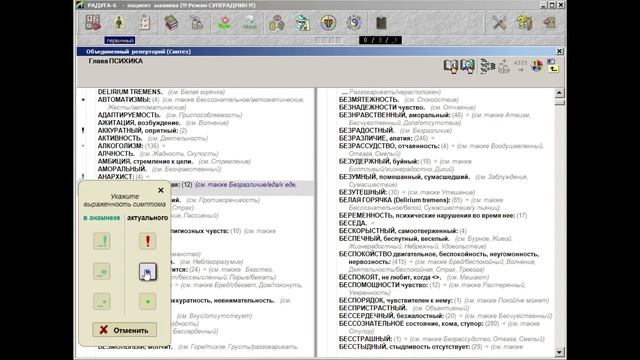640x360 pixels.
Task: Select medium anamnesis severity button
Action: pos(102,271)
